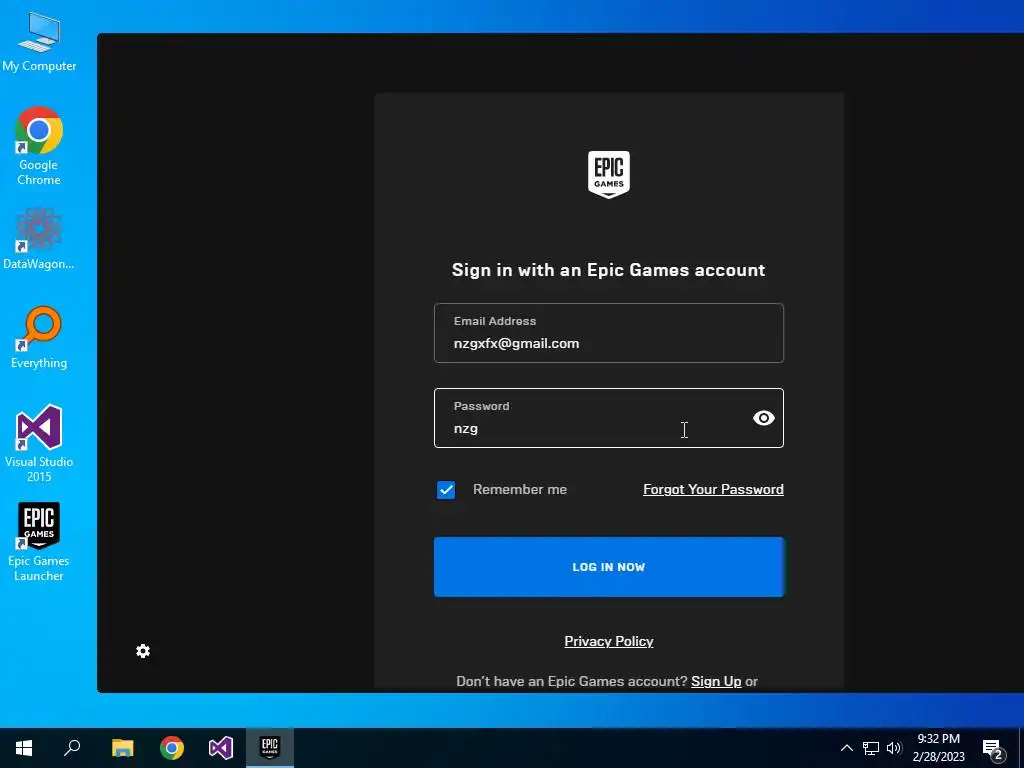Click the Email Address field
The image size is (1024, 768).
click(x=609, y=333)
